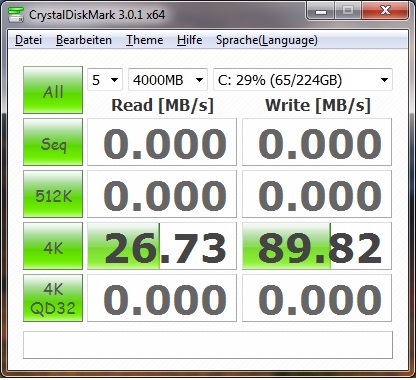420x380 pixels.
Task: Start the Seq sequential test
Action: (x=53, y=142)
